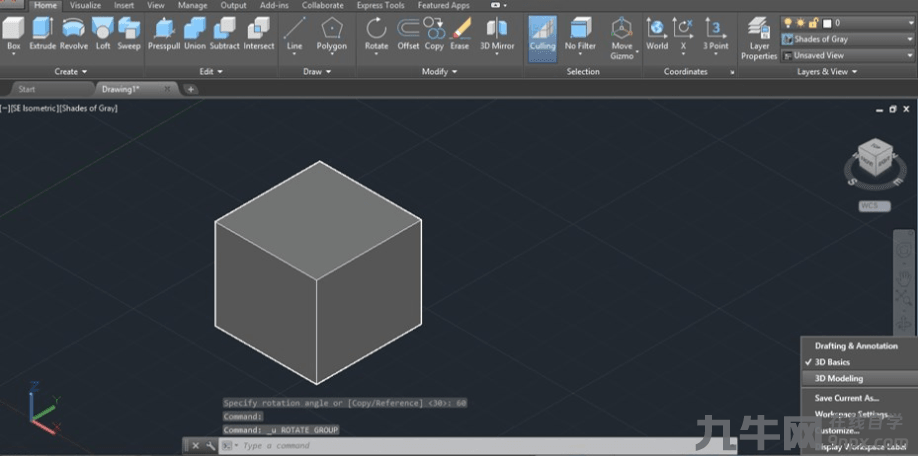Viewport: 918px width, 456px height.
Task: Open the Home ribbon tab
Action: click(46, 5)
